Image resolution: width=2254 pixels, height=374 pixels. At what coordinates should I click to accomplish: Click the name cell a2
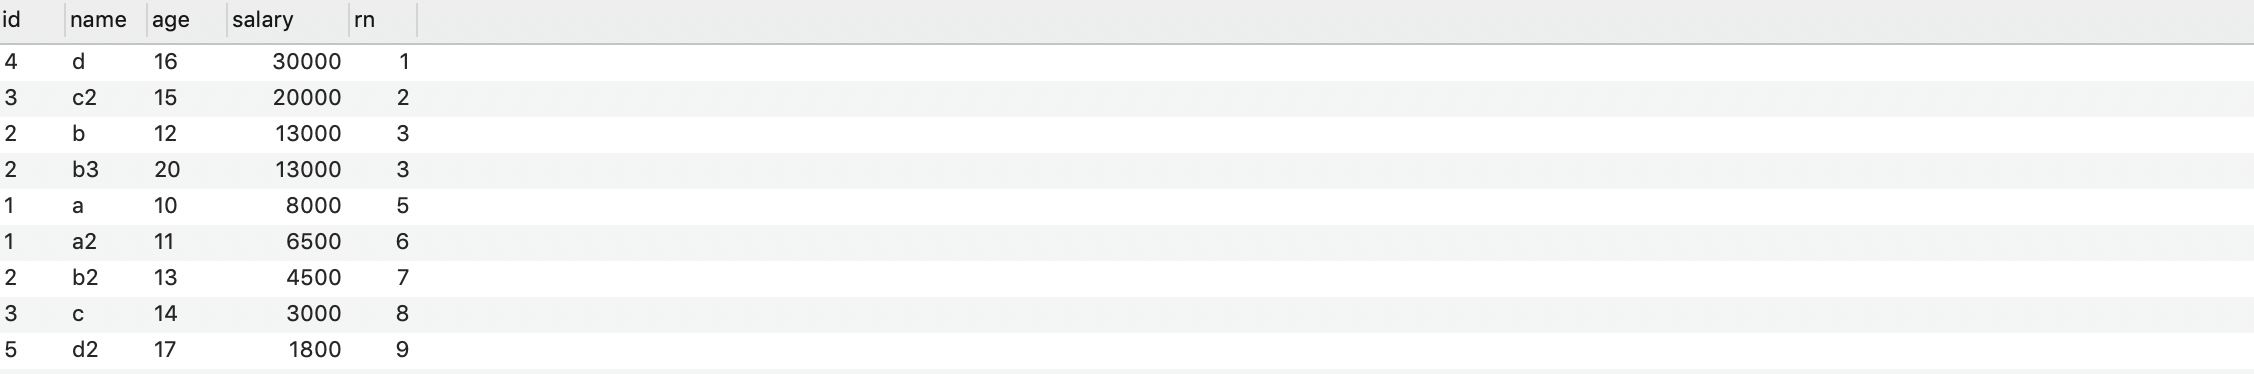84,242
